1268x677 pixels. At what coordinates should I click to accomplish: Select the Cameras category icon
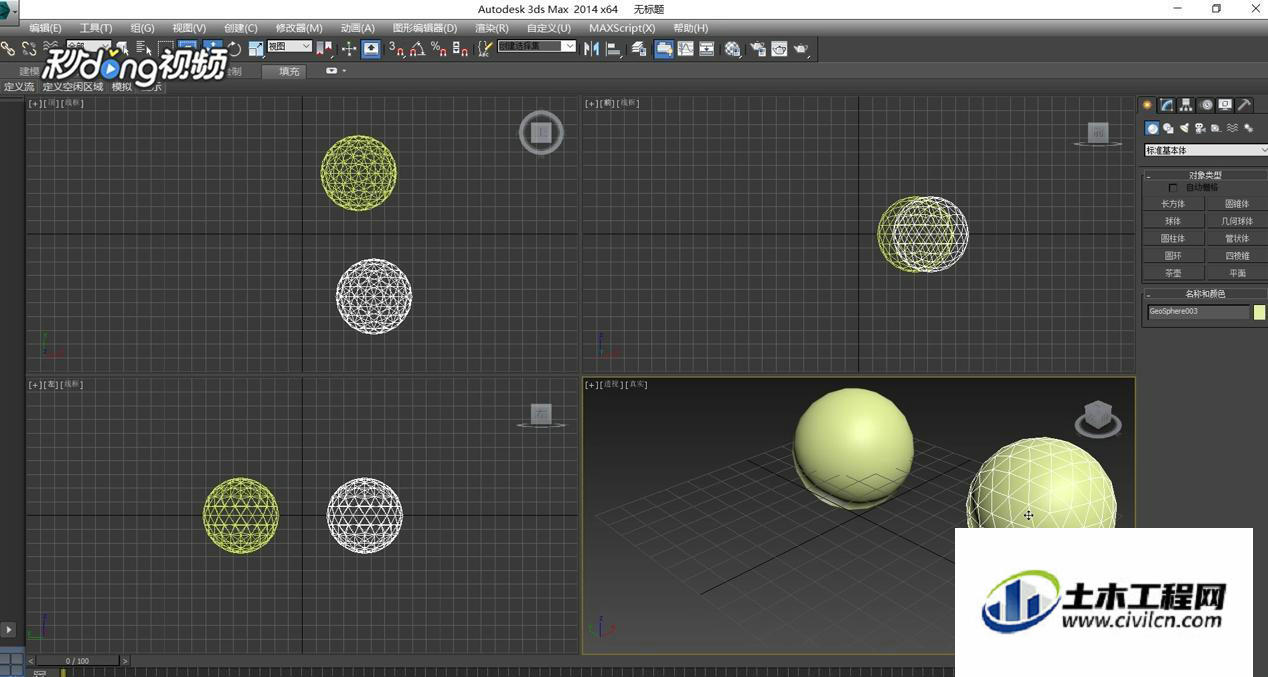tap(1200, 128)
